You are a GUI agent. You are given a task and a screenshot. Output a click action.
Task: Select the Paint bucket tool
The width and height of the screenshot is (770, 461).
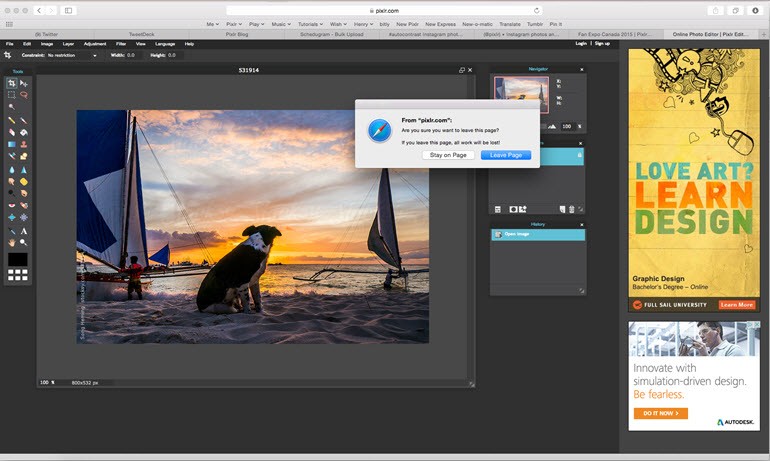tap(23, 132)
